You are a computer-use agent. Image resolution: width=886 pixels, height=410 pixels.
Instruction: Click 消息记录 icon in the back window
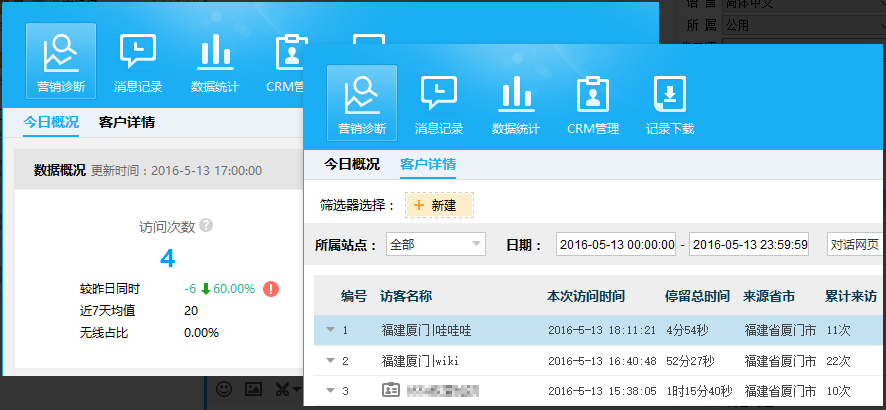coord(137,60)
